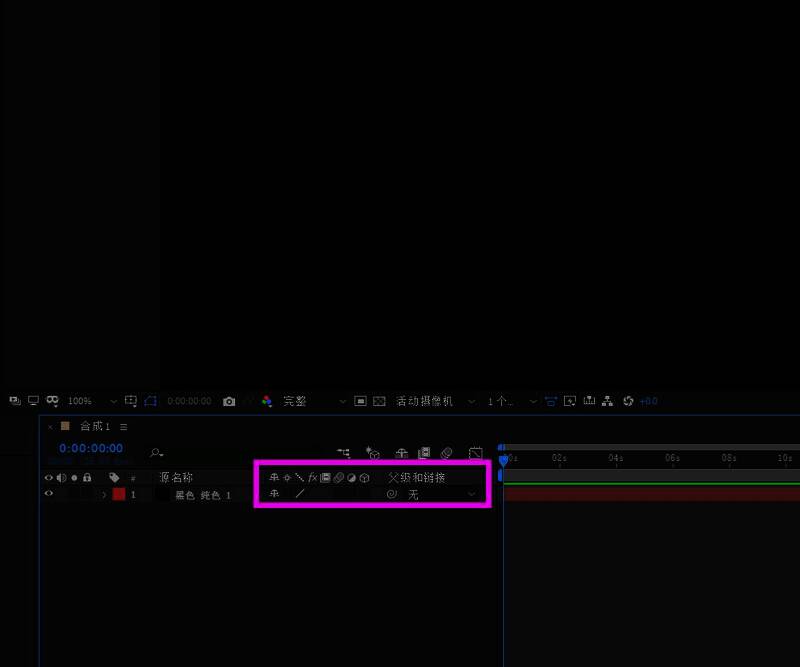
Task: Open the 合成1 panel hamburger menu
Action: pyautogui.click(x=124, y=426)
